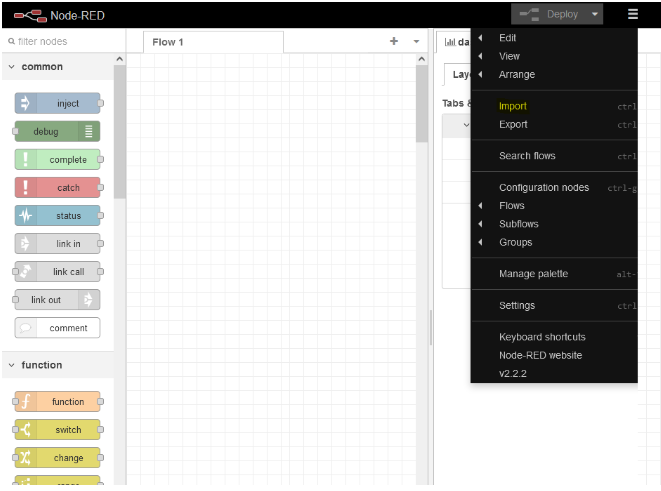This screenshot has height=491, width=661.
Task: Select Search flows menu item
Action: 554,156
